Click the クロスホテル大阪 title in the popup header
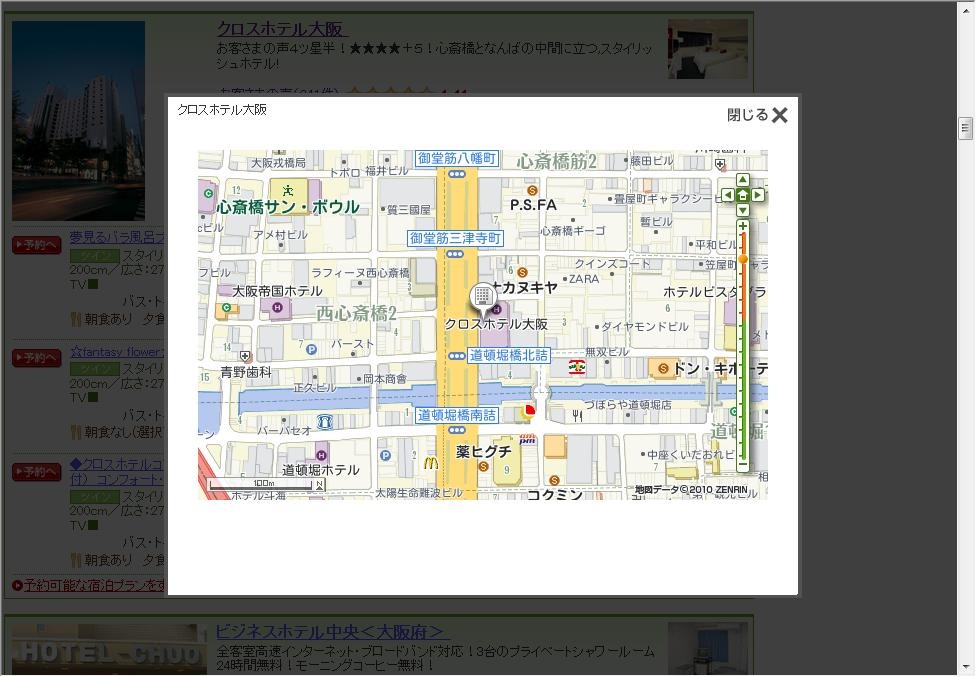Image resolution: width=976 pixels, height=677 pixels. 222,110
